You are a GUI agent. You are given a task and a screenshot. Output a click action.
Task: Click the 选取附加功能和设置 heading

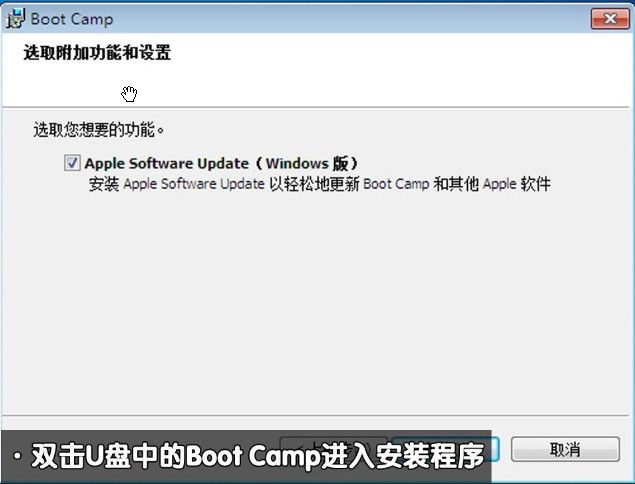coord(97,53)
